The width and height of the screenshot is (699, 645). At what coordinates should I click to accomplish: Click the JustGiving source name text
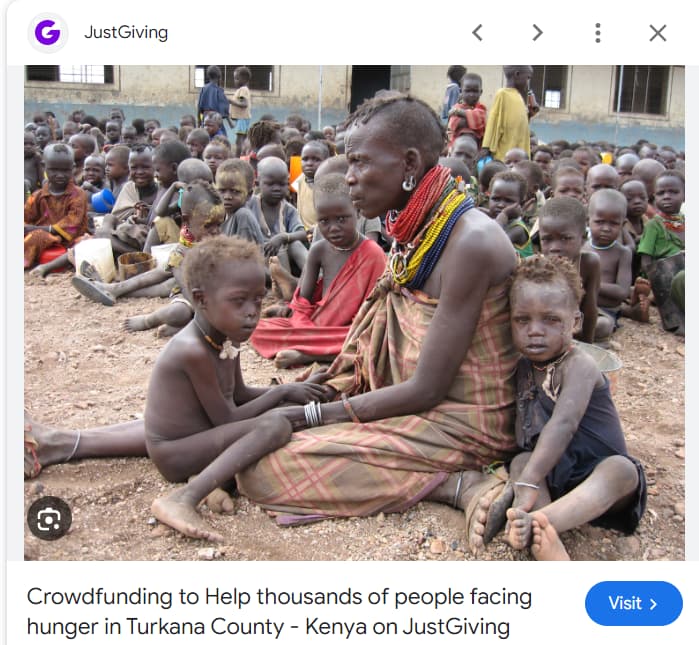[x=126, y=32]
